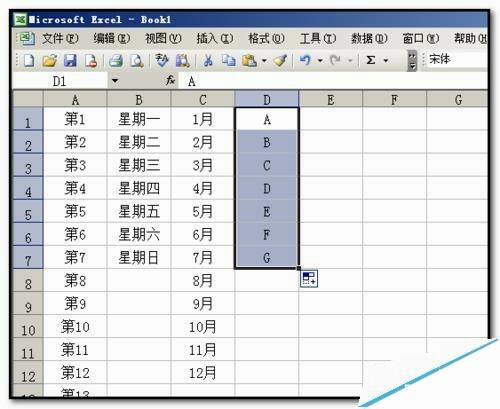Select column C header
The width and height of the screenshot is (500, 409).
click(203, 99)
